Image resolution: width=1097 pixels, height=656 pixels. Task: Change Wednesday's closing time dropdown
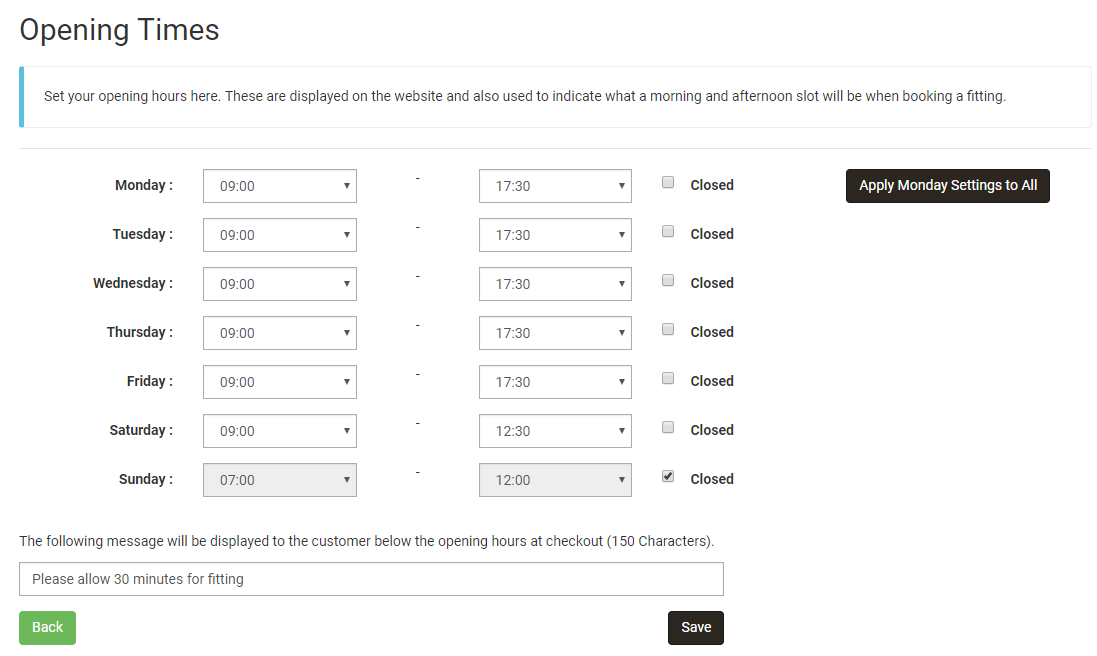click(x=555, y=284)
